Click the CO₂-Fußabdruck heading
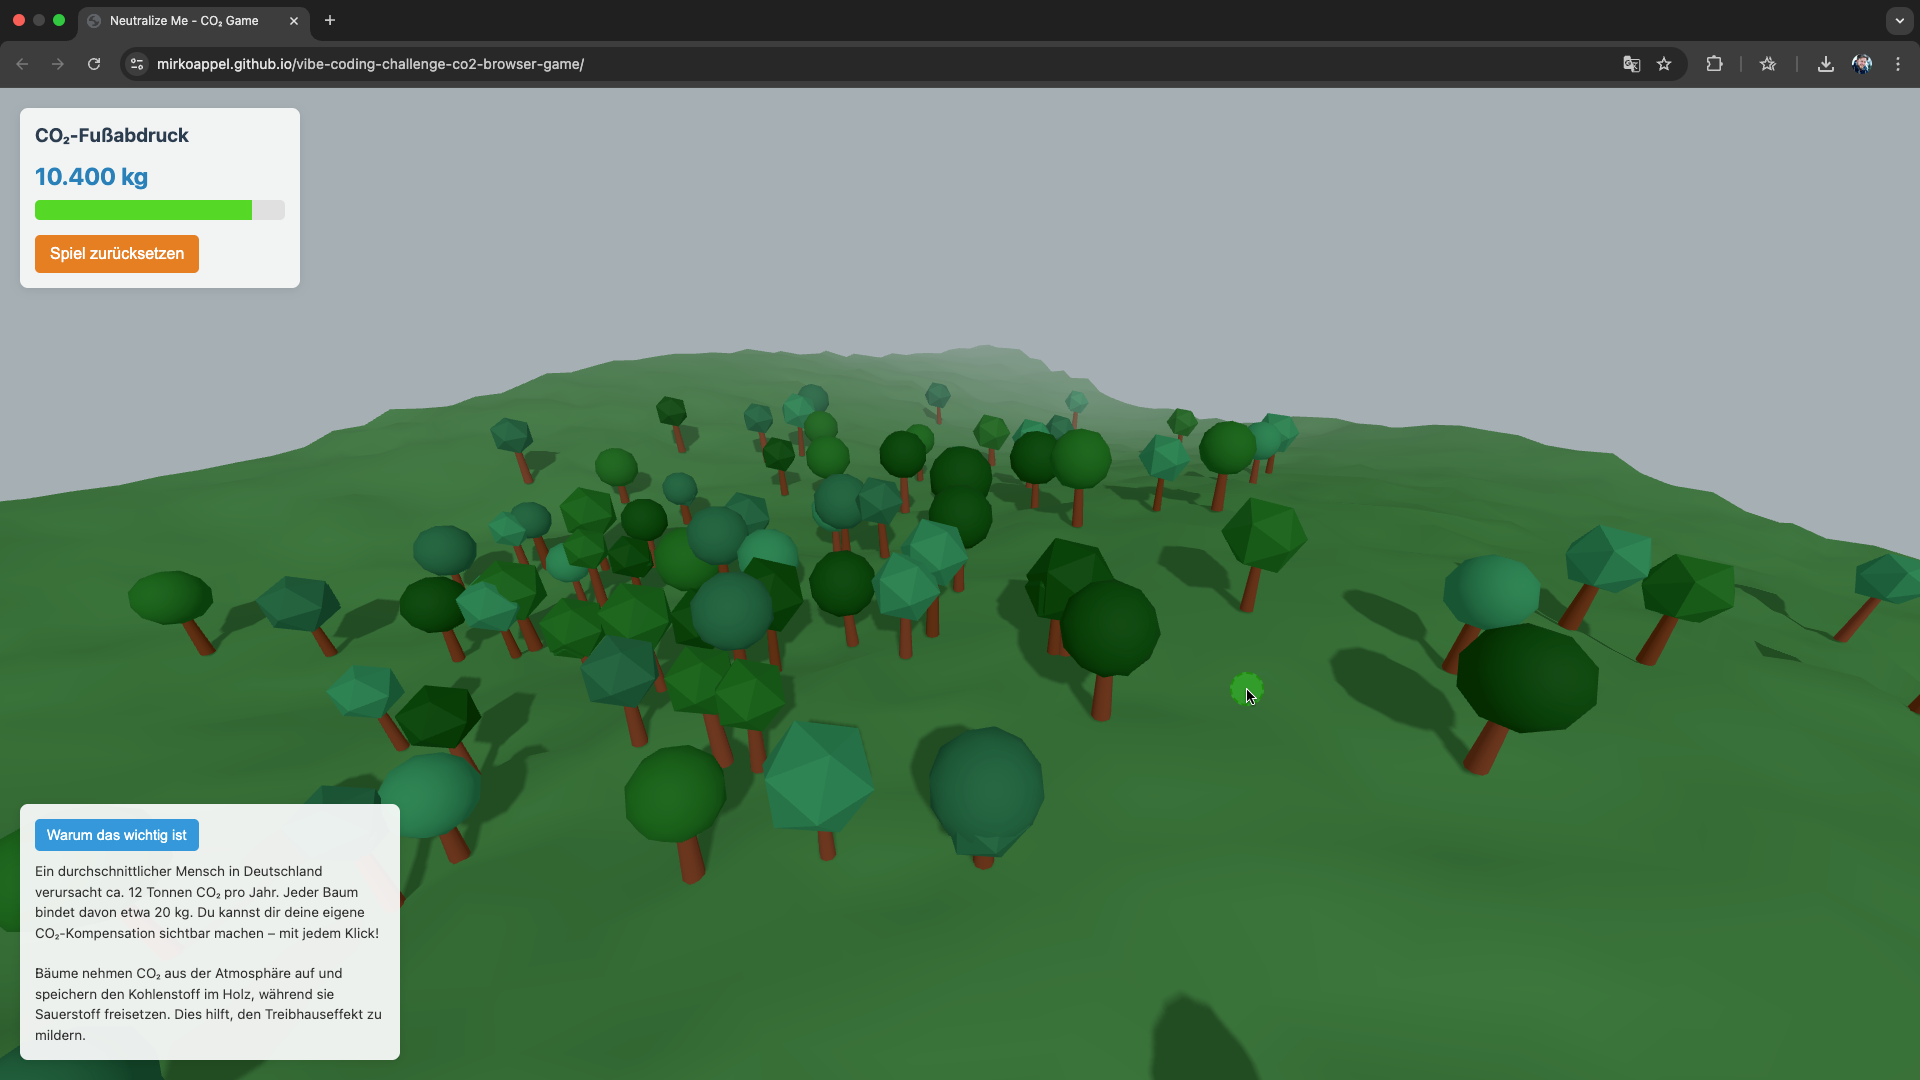1920x1080 pixels. (112, 136)
